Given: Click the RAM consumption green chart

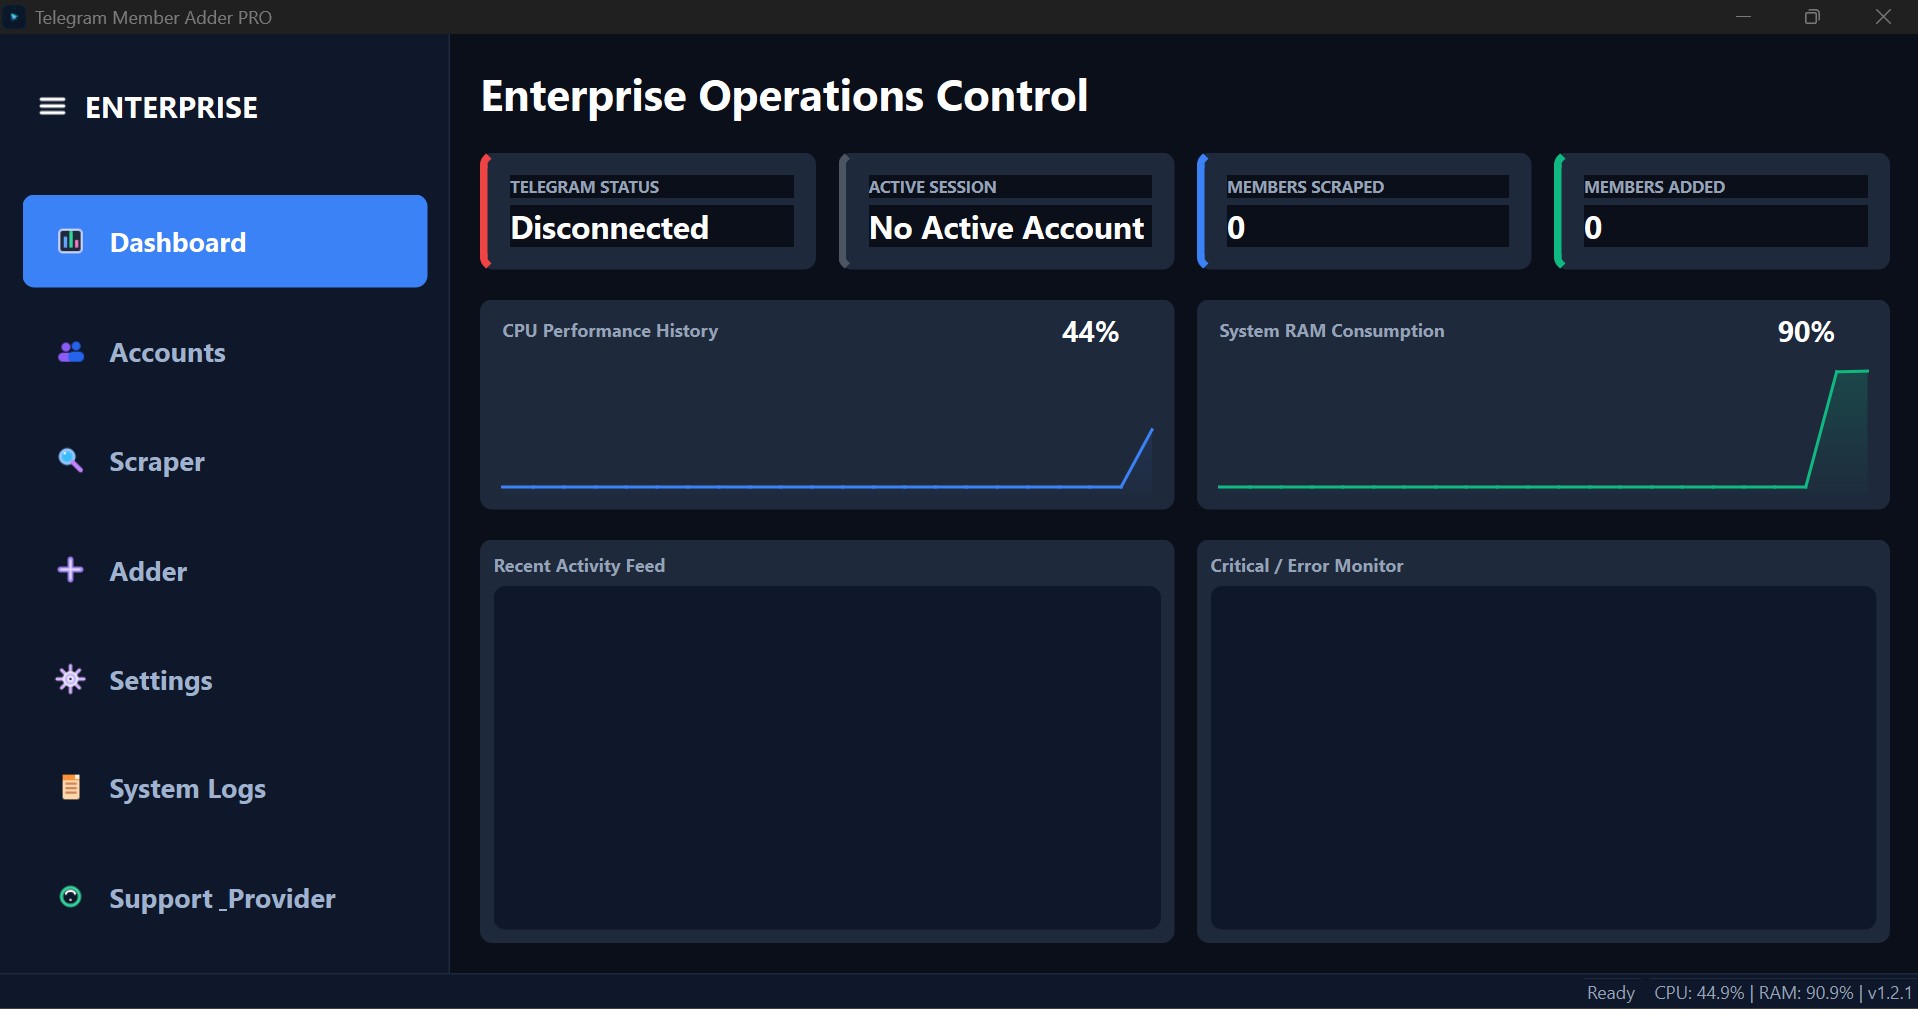Looking at the screenshot, I should (x=1543, y=429).
